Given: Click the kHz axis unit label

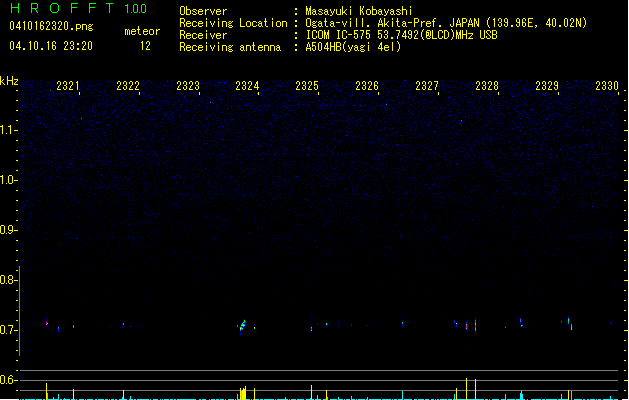Looking at the screenshot, I should click(9, 81).
